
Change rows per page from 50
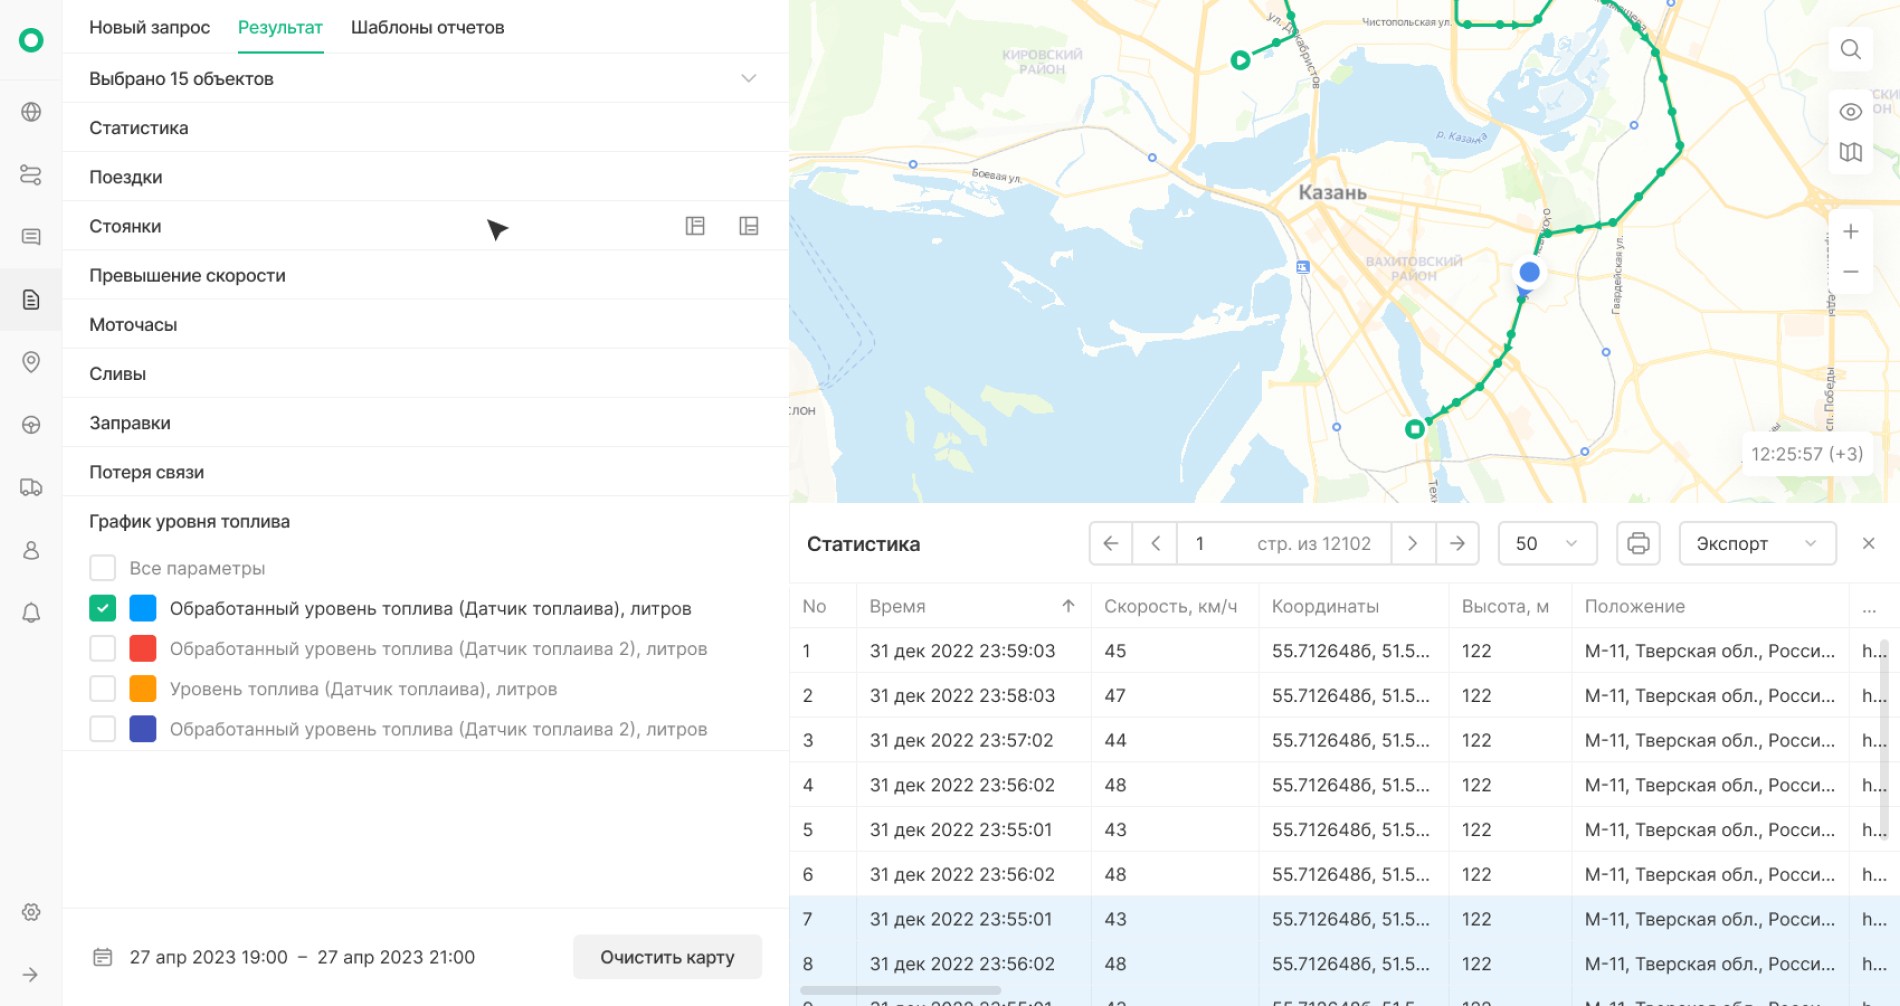coord(1546,544)
